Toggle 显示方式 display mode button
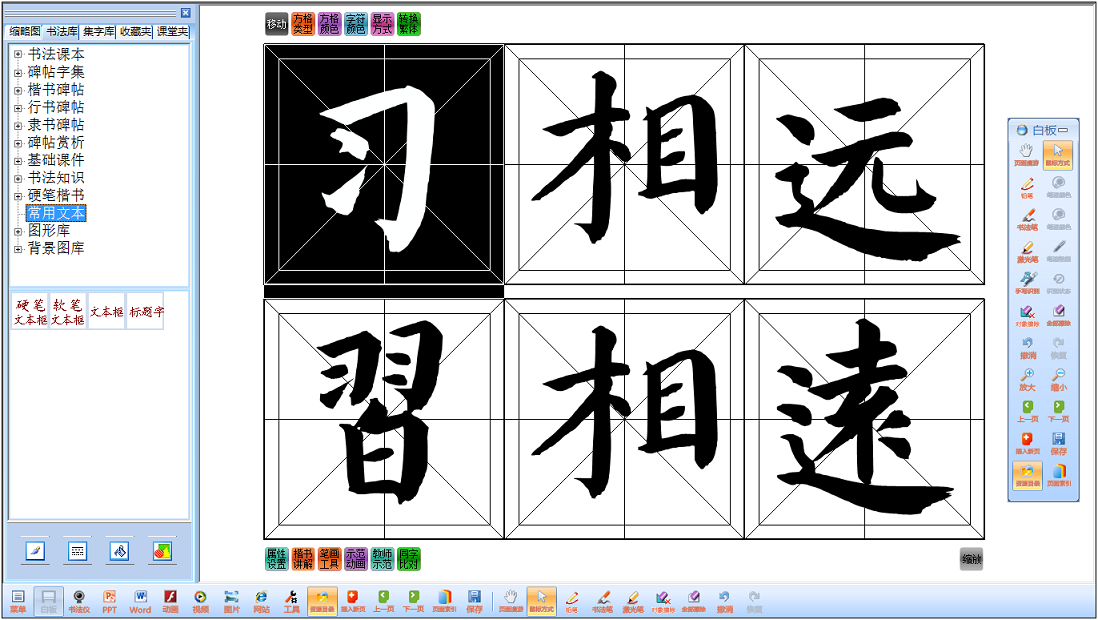Screen dimensions: 1098x620 click(x=382, y=24)
